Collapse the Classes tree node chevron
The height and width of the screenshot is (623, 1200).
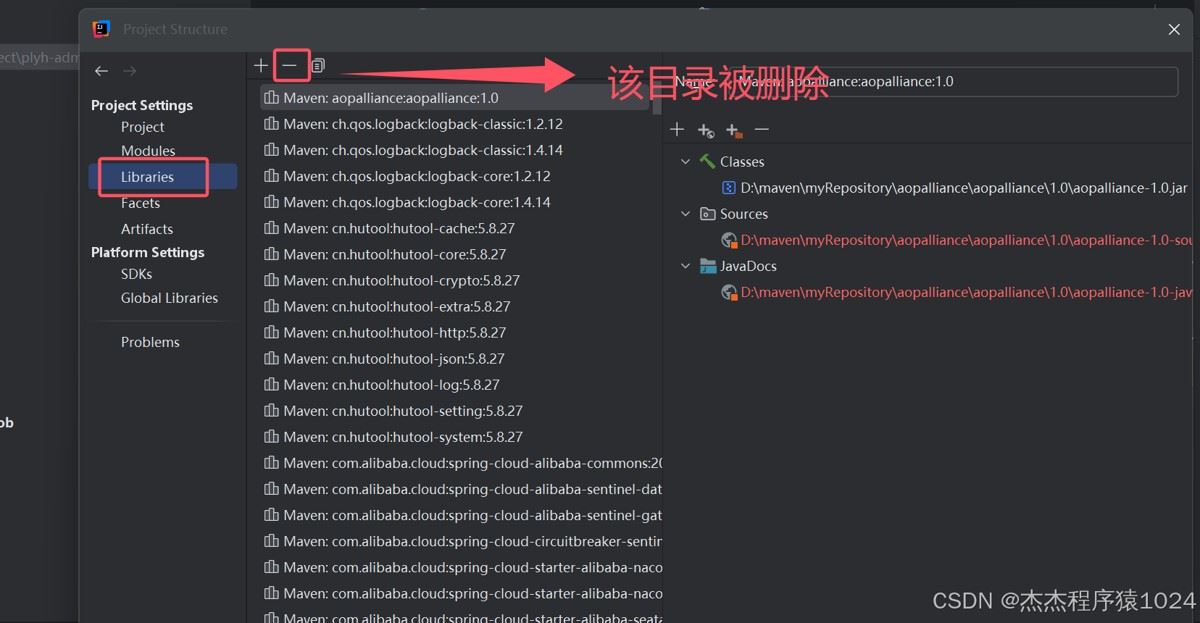coord(685,161)
